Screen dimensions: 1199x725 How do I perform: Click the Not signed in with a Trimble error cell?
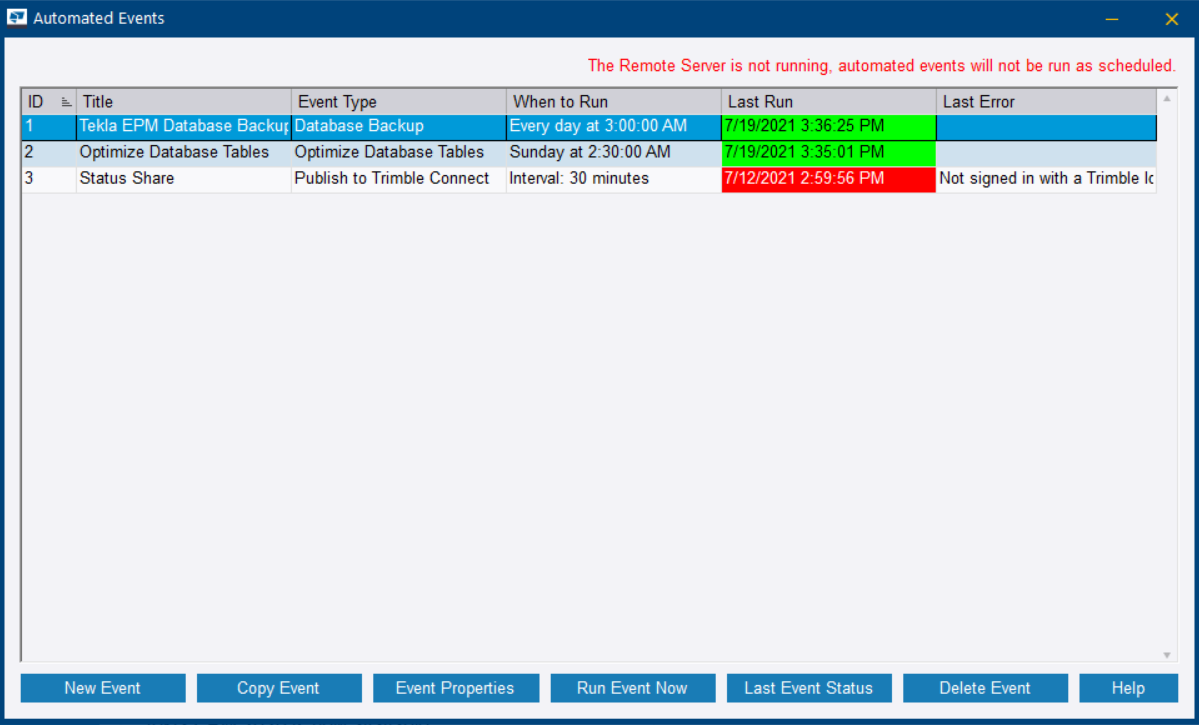coord(1046,179)
